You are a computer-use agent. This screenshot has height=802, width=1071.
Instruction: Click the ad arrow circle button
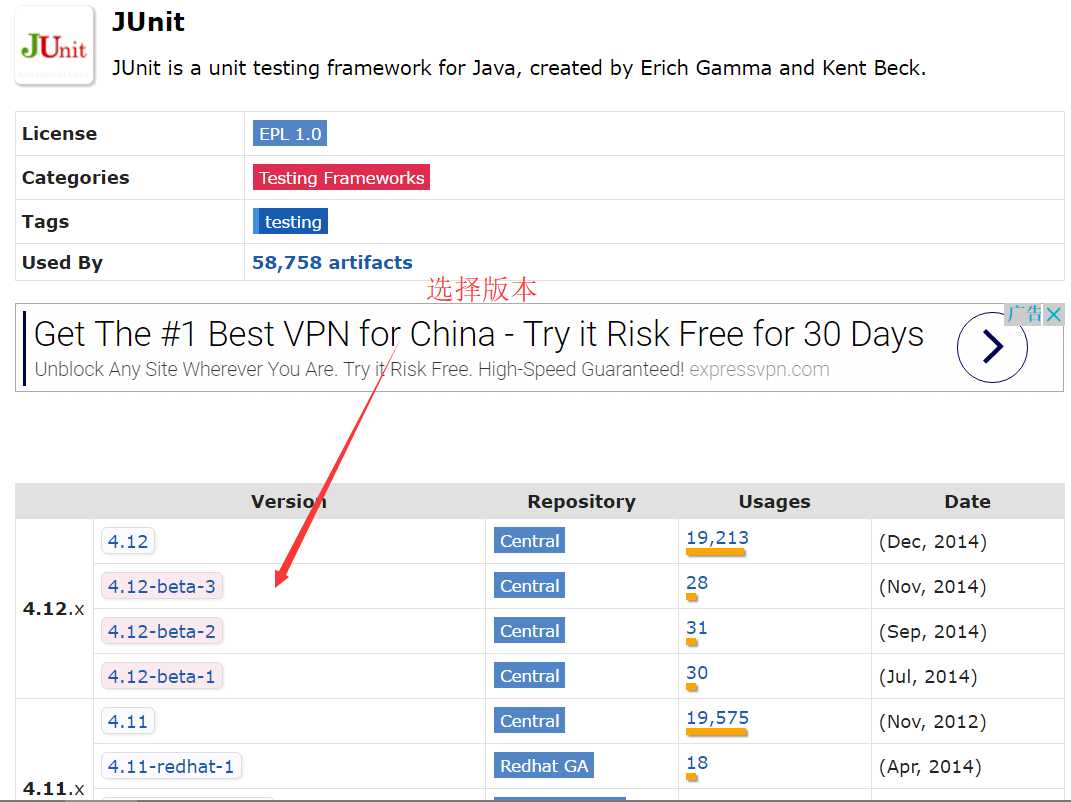point(992,347)
